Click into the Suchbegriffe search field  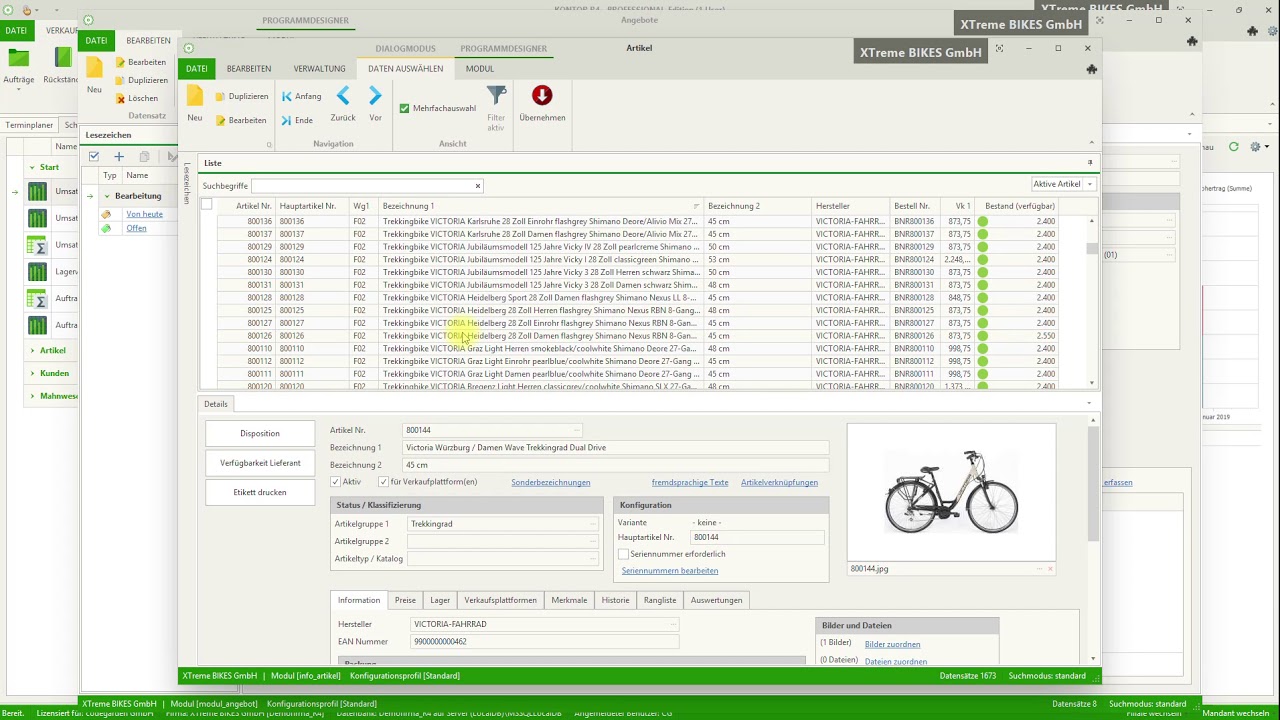point(362,186)
